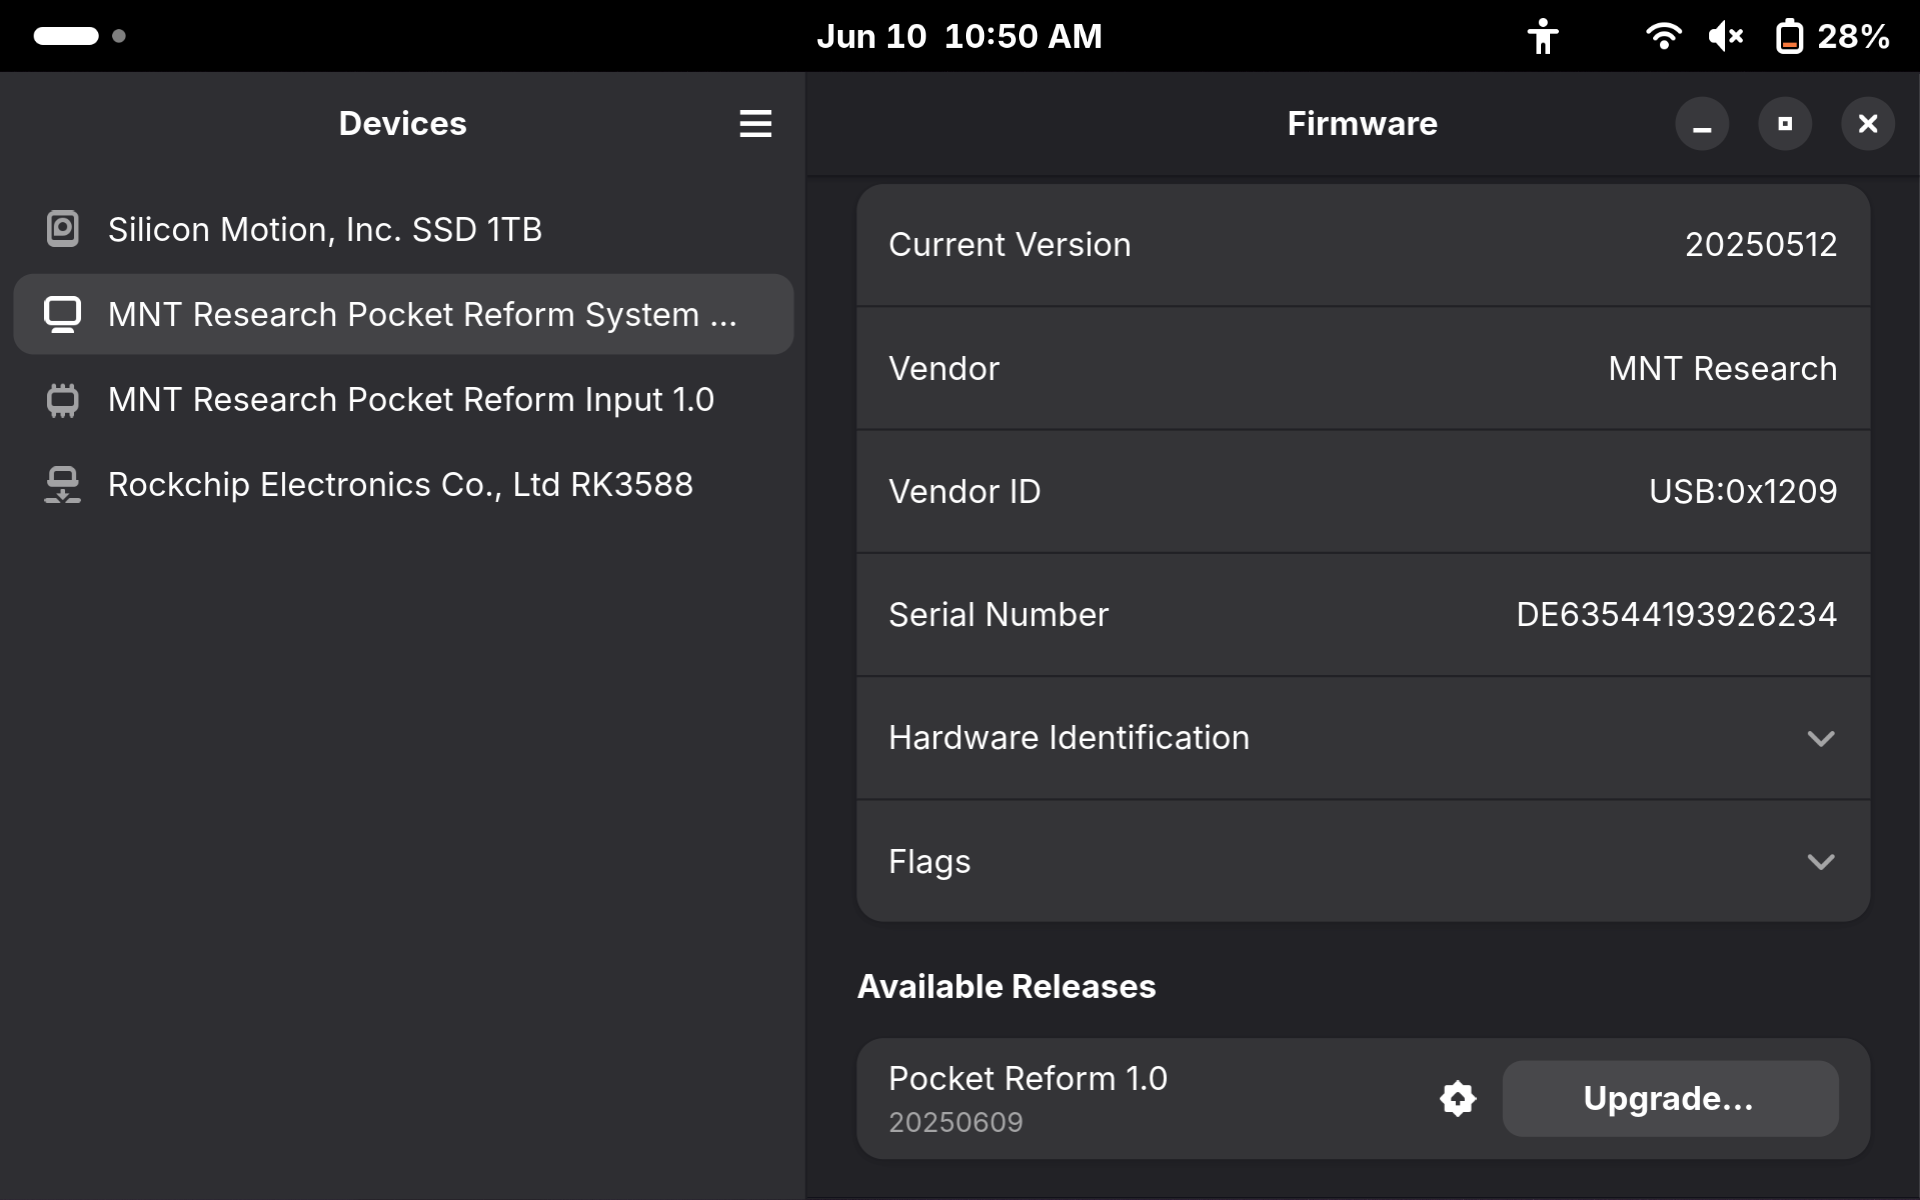Click the muted volume icon
Image resolution: width=1920 pixels, height=1200 pixels.
click(x=1726, y=36)
